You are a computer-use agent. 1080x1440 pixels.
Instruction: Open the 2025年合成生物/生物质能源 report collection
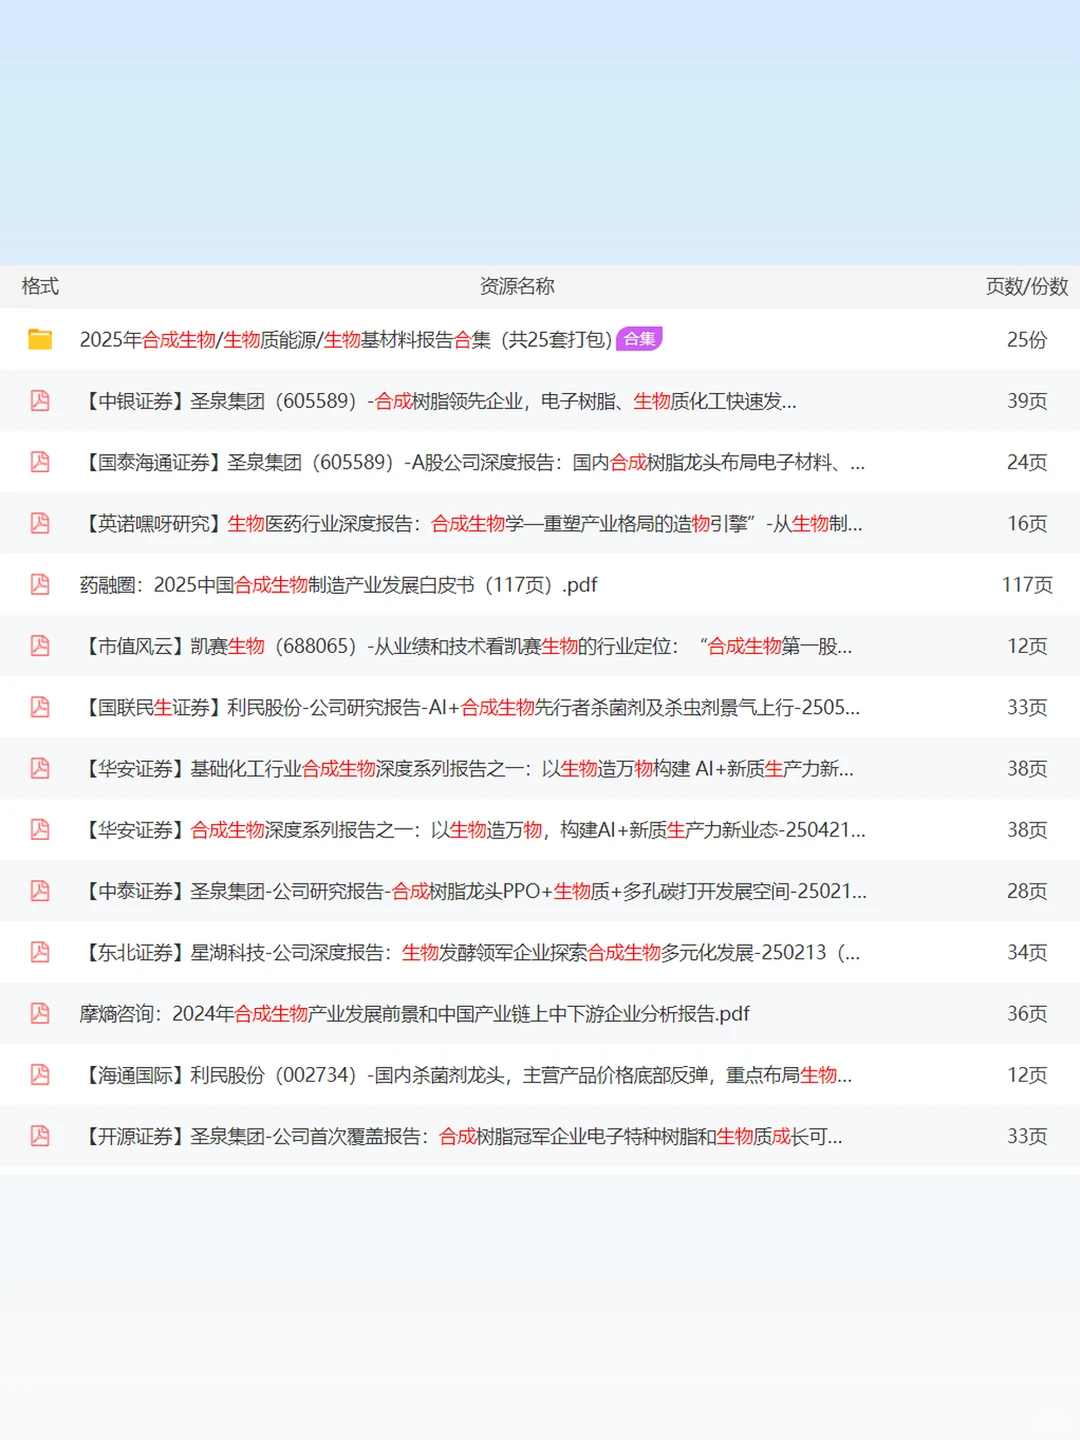click(x=346, y=340)
